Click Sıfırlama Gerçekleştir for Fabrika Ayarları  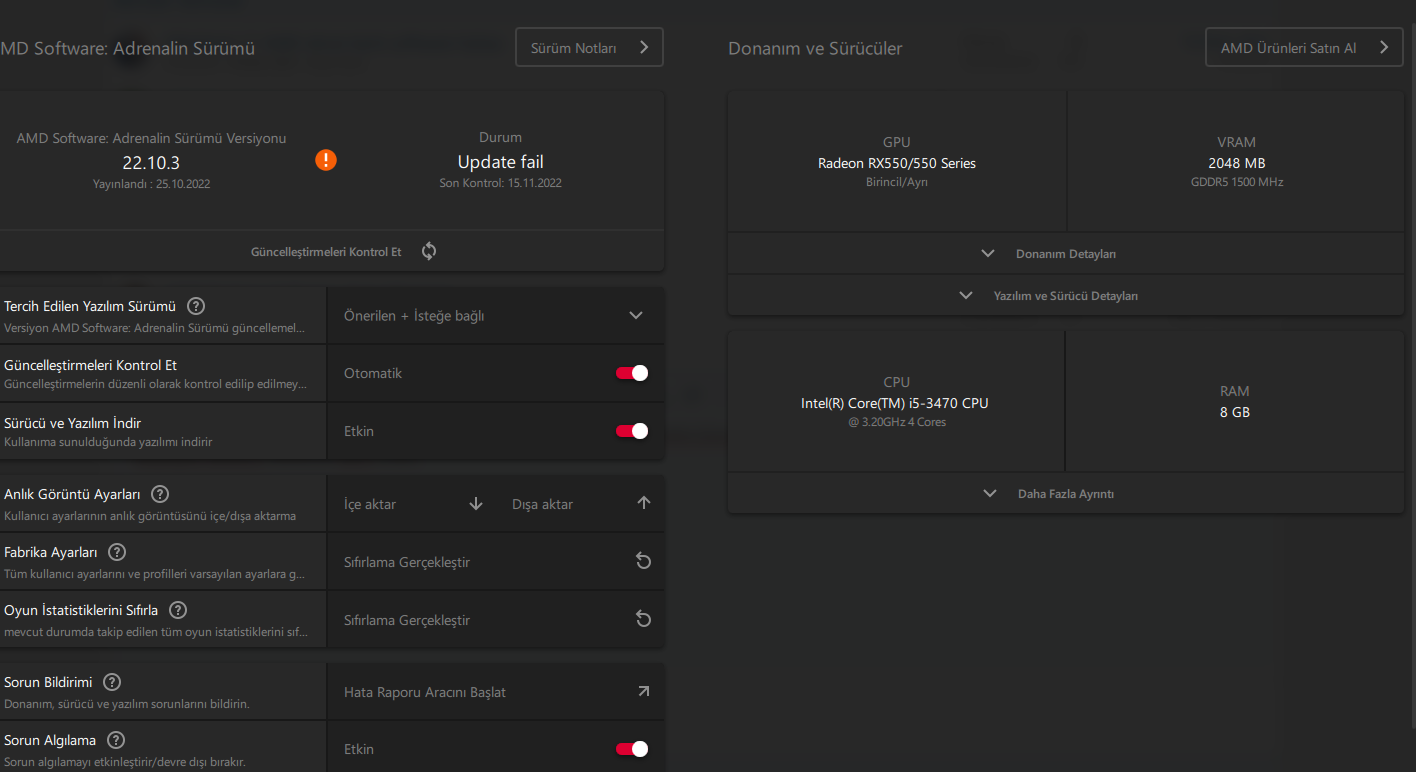[407, 562]
